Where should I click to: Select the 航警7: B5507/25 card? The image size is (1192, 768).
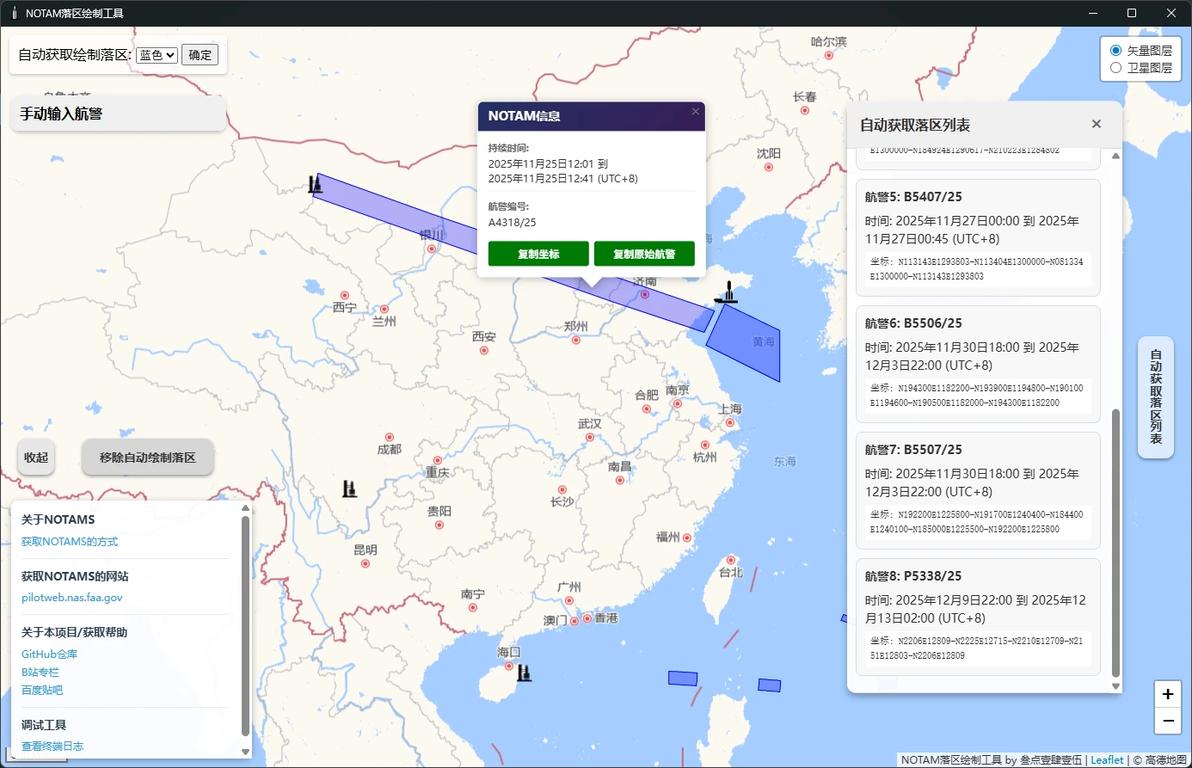tap(978, 490)
